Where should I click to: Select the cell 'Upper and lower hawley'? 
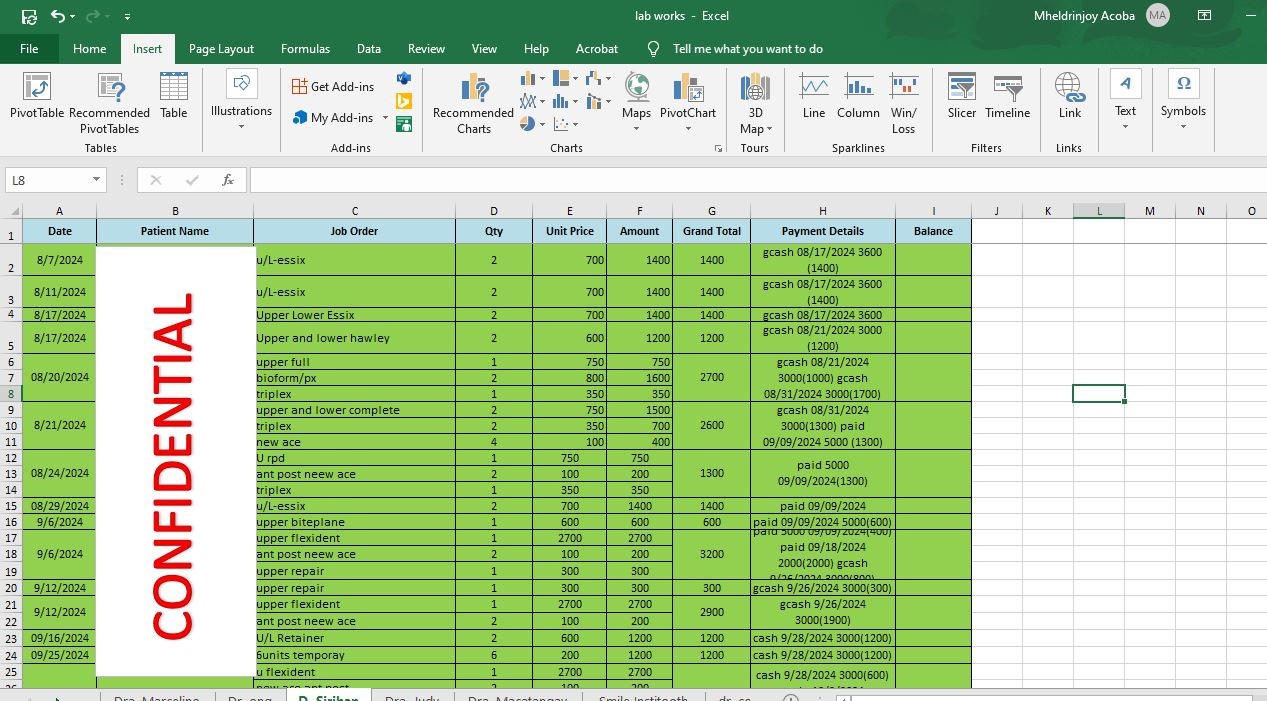click(x=355, y=338)
